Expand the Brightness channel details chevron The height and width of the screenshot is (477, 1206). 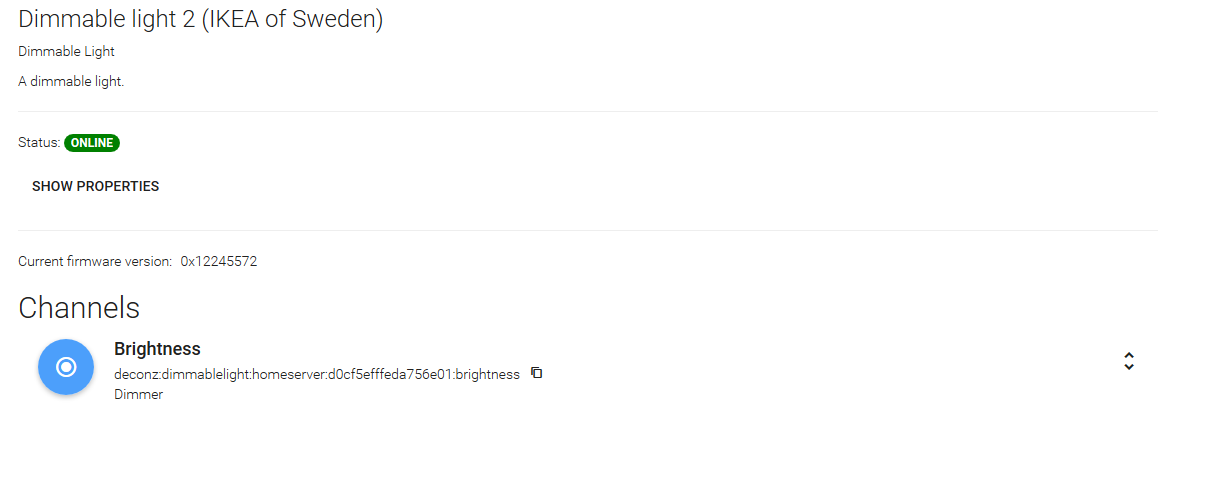(x=1128, y=361)
